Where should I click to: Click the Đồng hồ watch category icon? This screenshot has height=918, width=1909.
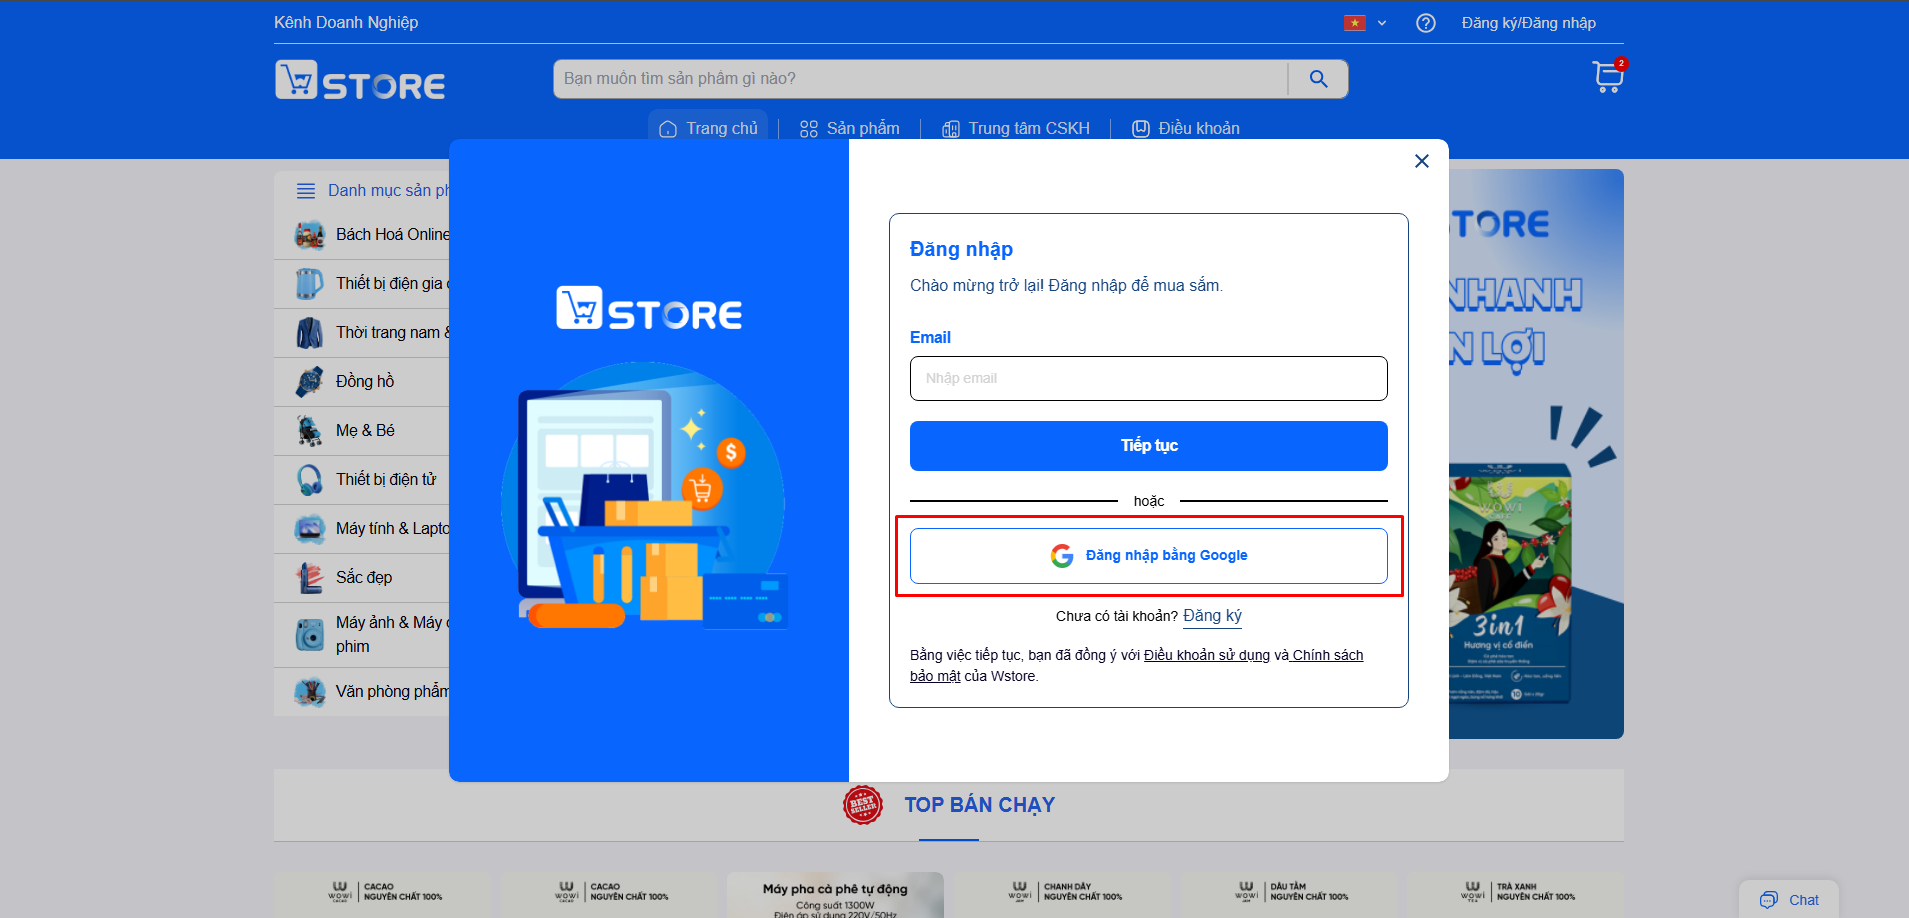pos(310,382)
